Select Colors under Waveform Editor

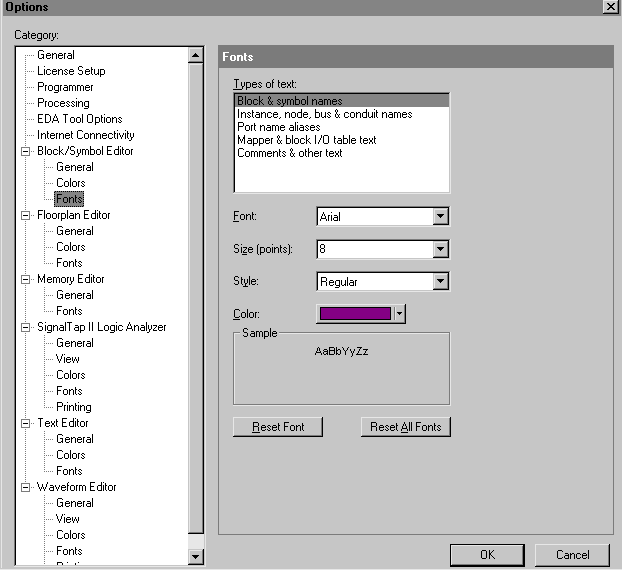71,535
